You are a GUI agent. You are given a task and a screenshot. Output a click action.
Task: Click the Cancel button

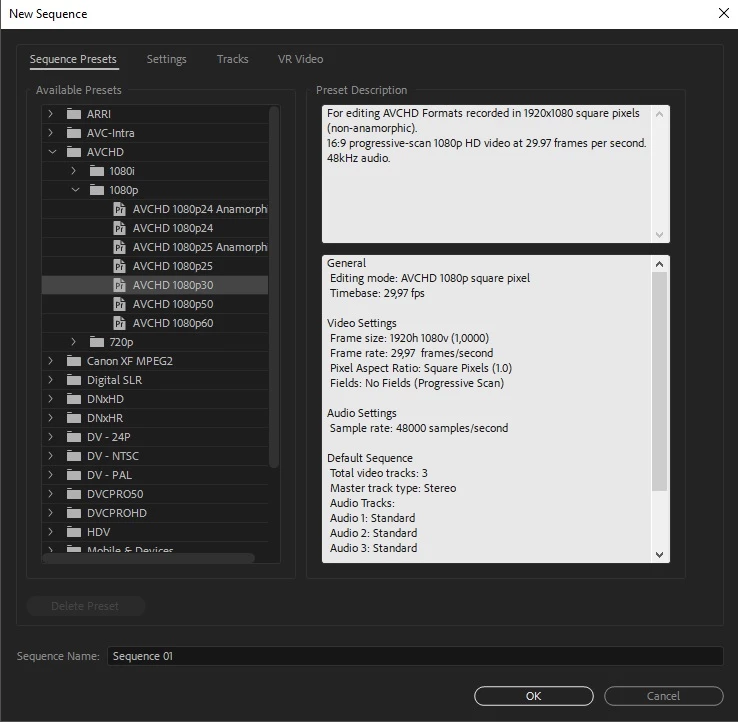tap(664, 696)
